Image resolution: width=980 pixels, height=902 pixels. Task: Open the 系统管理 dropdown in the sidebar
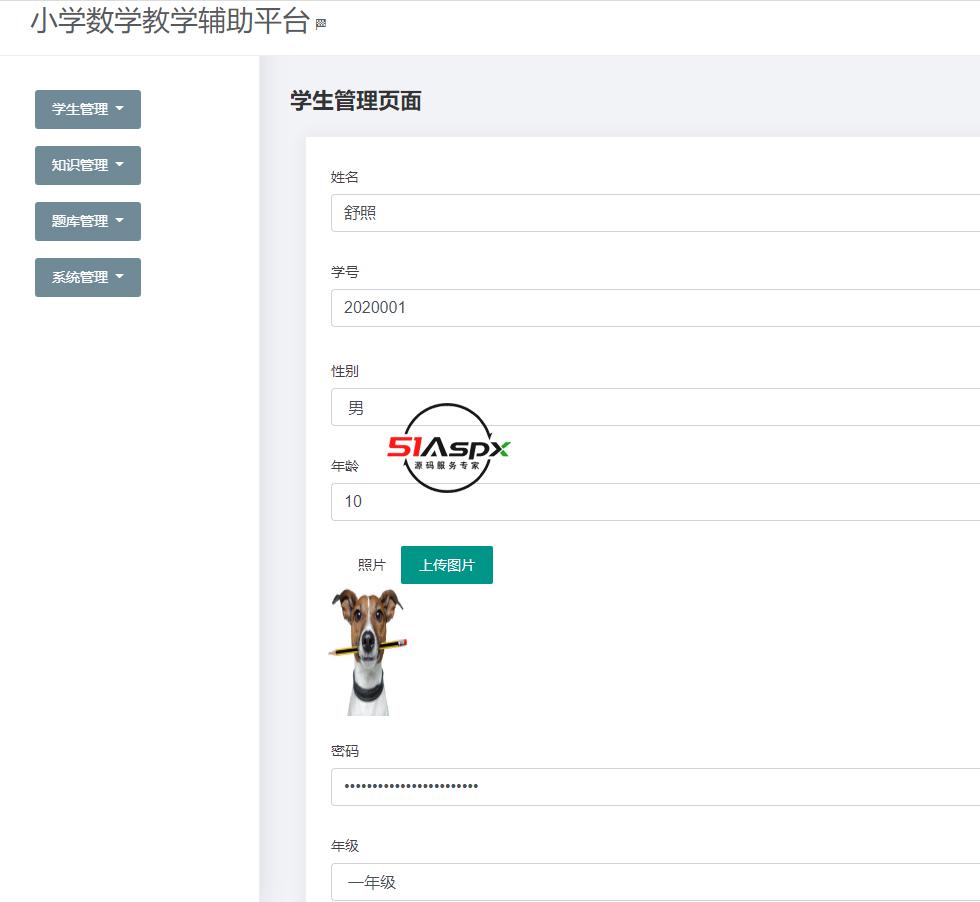(x=88, y=277)
